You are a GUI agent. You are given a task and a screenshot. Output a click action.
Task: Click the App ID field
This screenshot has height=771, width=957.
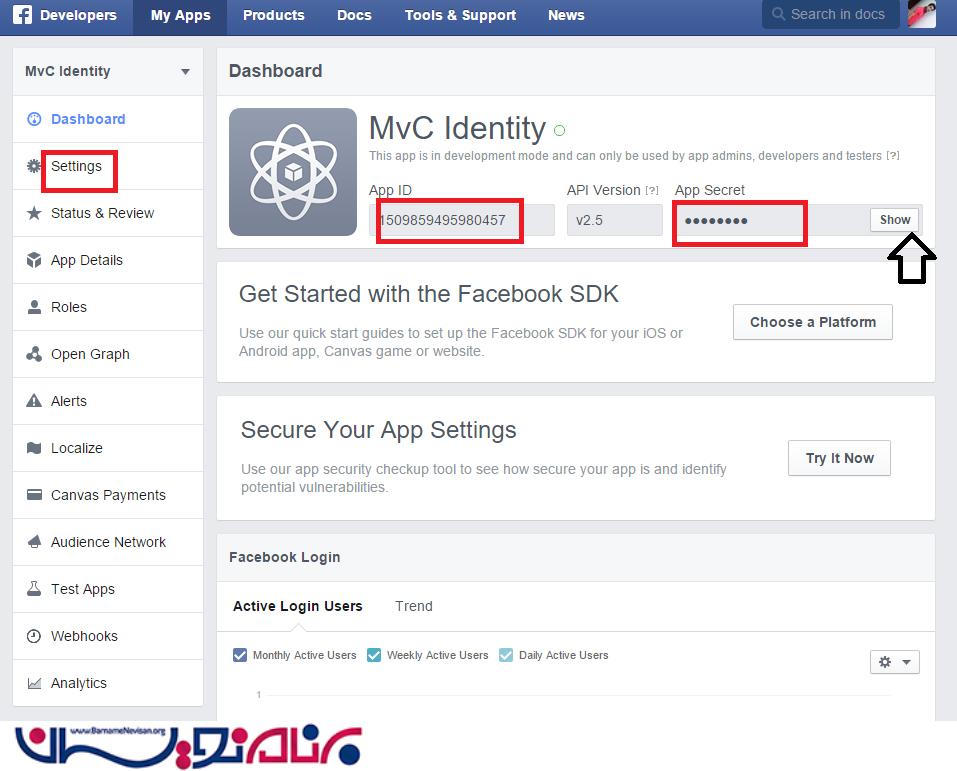462,220
